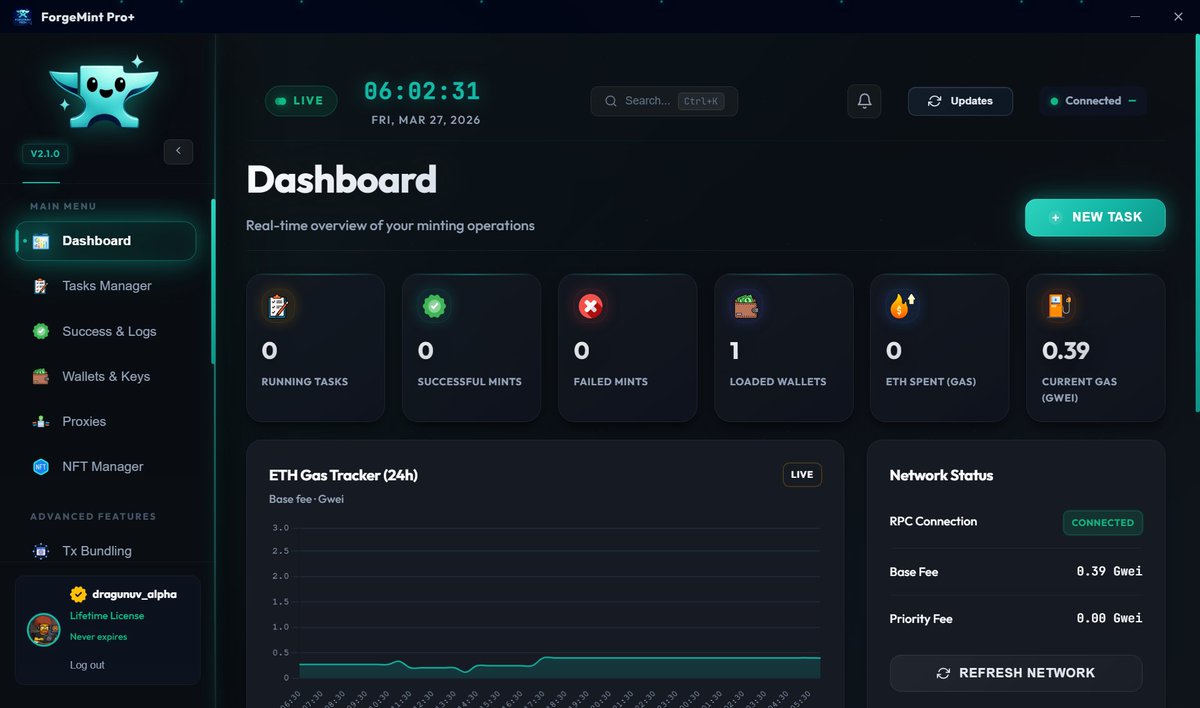Click the Running Tasks card icon
1200x708 pixels.
[x=277, y=306]
